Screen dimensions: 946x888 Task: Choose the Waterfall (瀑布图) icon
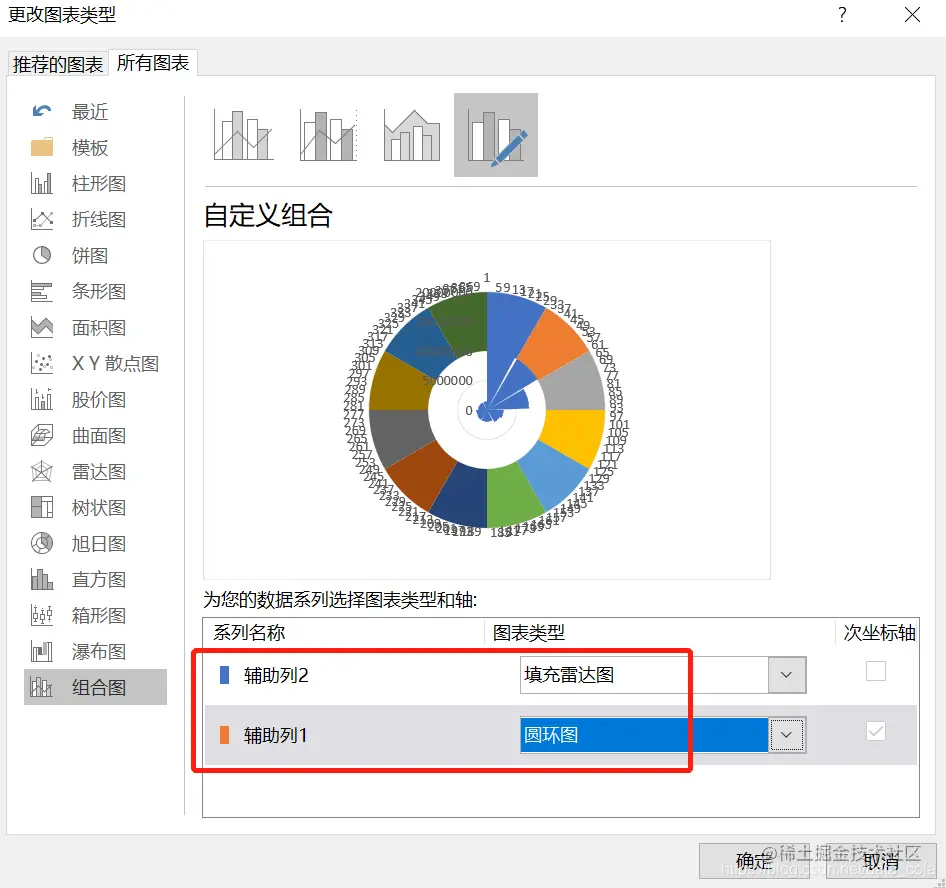pos(42,652)
